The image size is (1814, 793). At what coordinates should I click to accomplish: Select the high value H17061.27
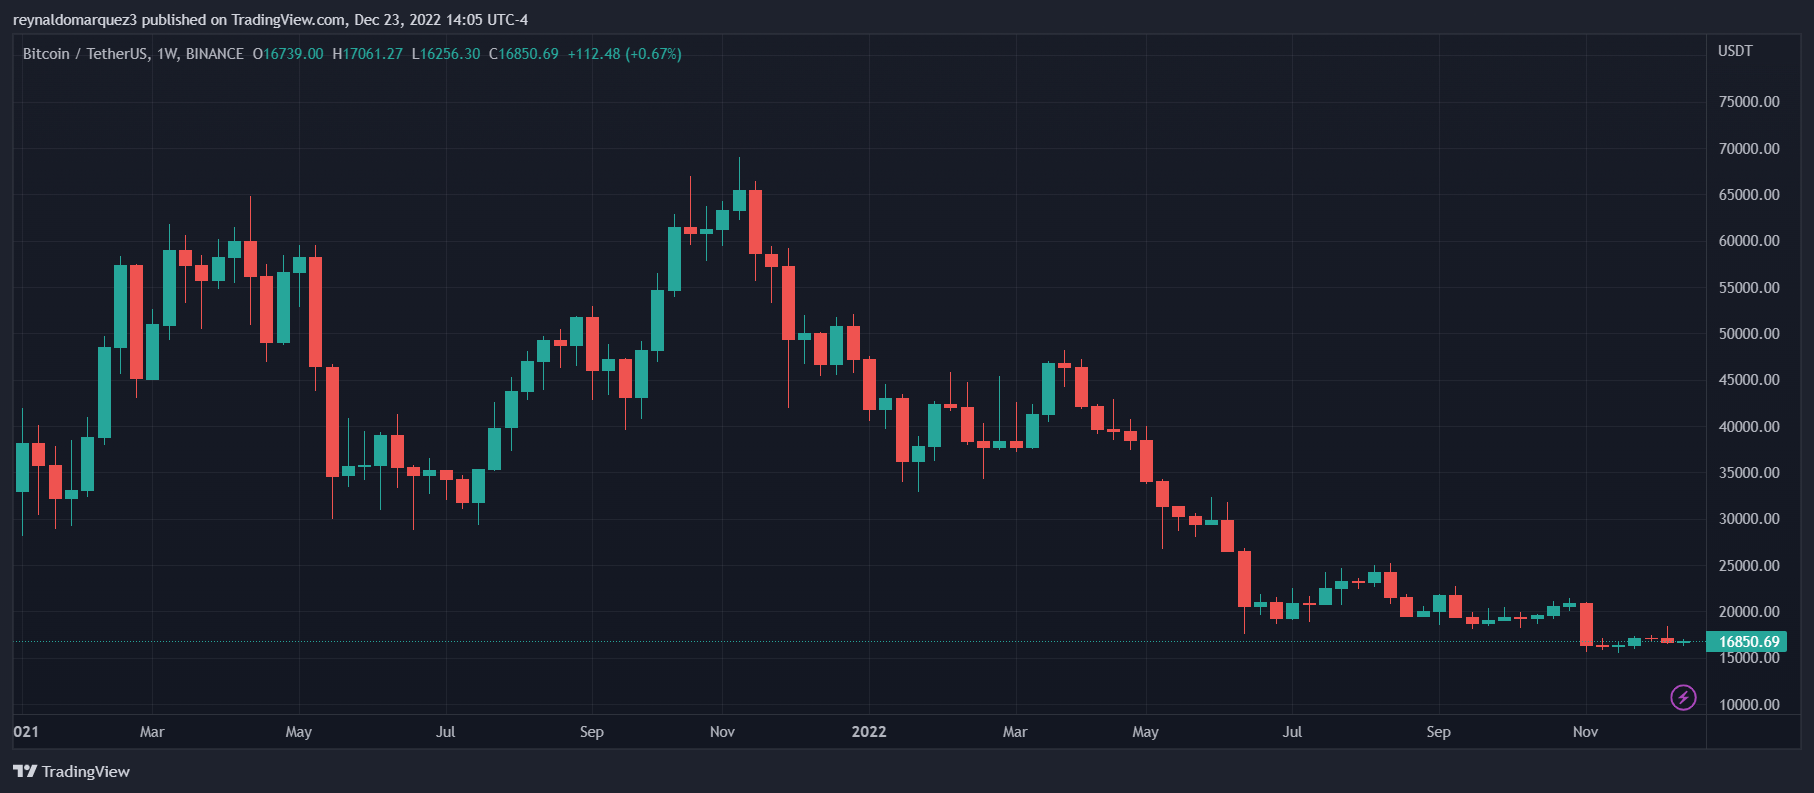pyautogui.click(x=367, y=54)
